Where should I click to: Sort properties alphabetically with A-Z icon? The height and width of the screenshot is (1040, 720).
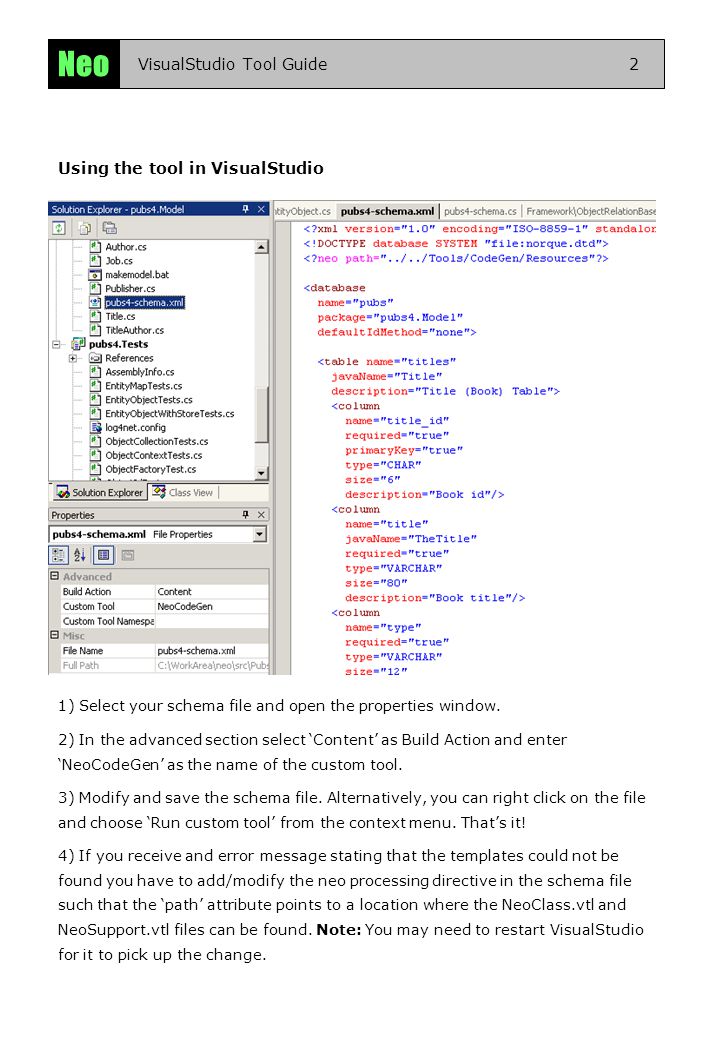click(80, 555)
